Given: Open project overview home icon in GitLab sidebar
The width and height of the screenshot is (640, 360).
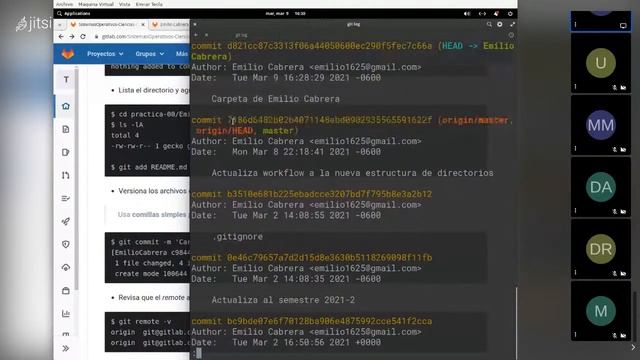Looking at the screenshot, I should point(66,106).
